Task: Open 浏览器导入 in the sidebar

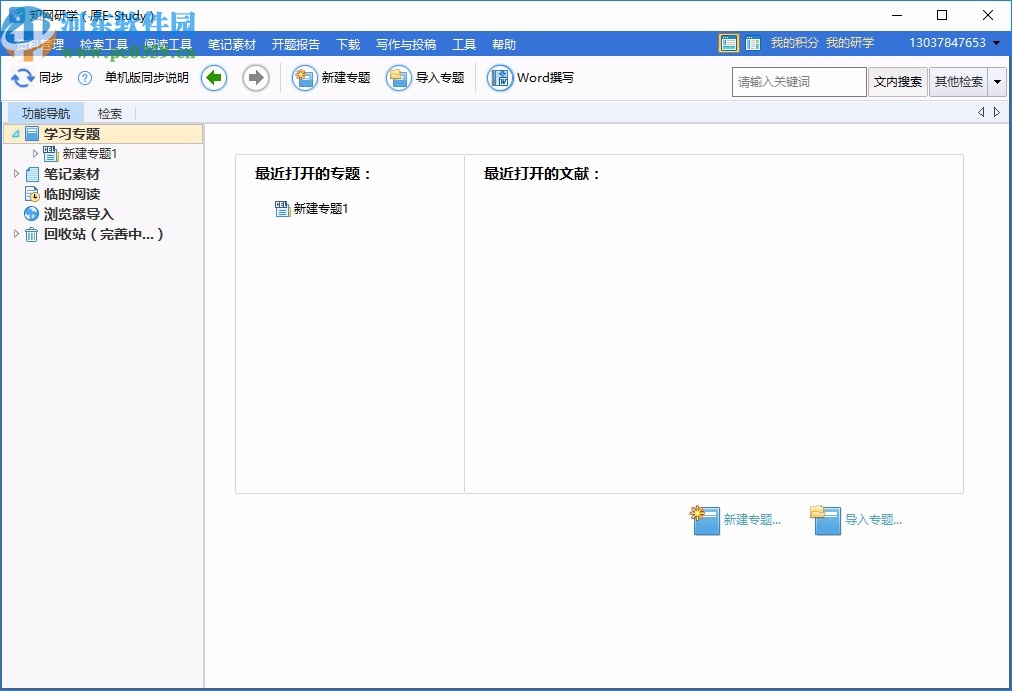Action: pos(30,214)
